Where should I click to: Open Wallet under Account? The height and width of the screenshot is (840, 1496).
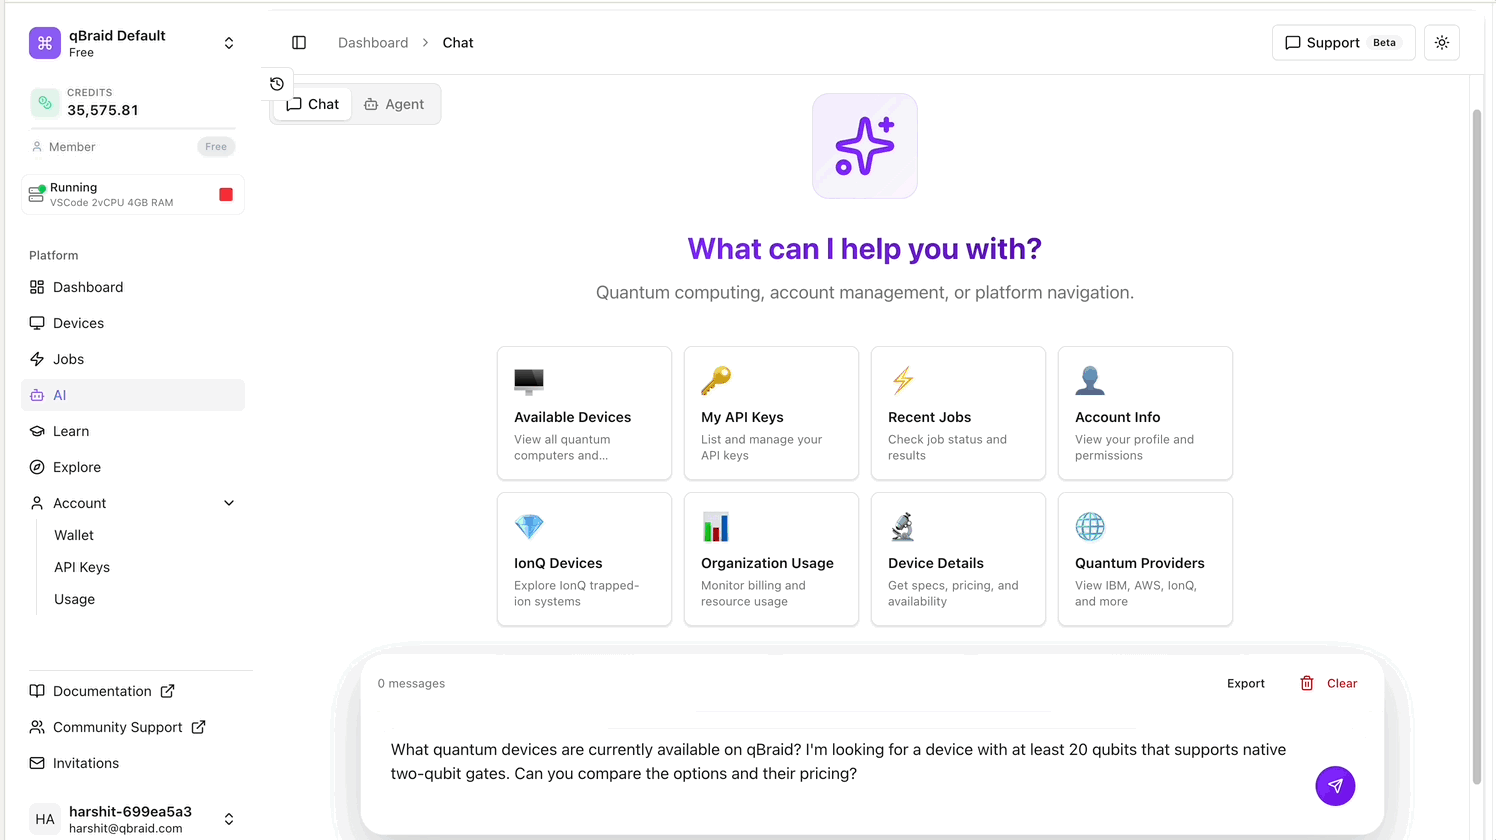click(x=74, y=535)
